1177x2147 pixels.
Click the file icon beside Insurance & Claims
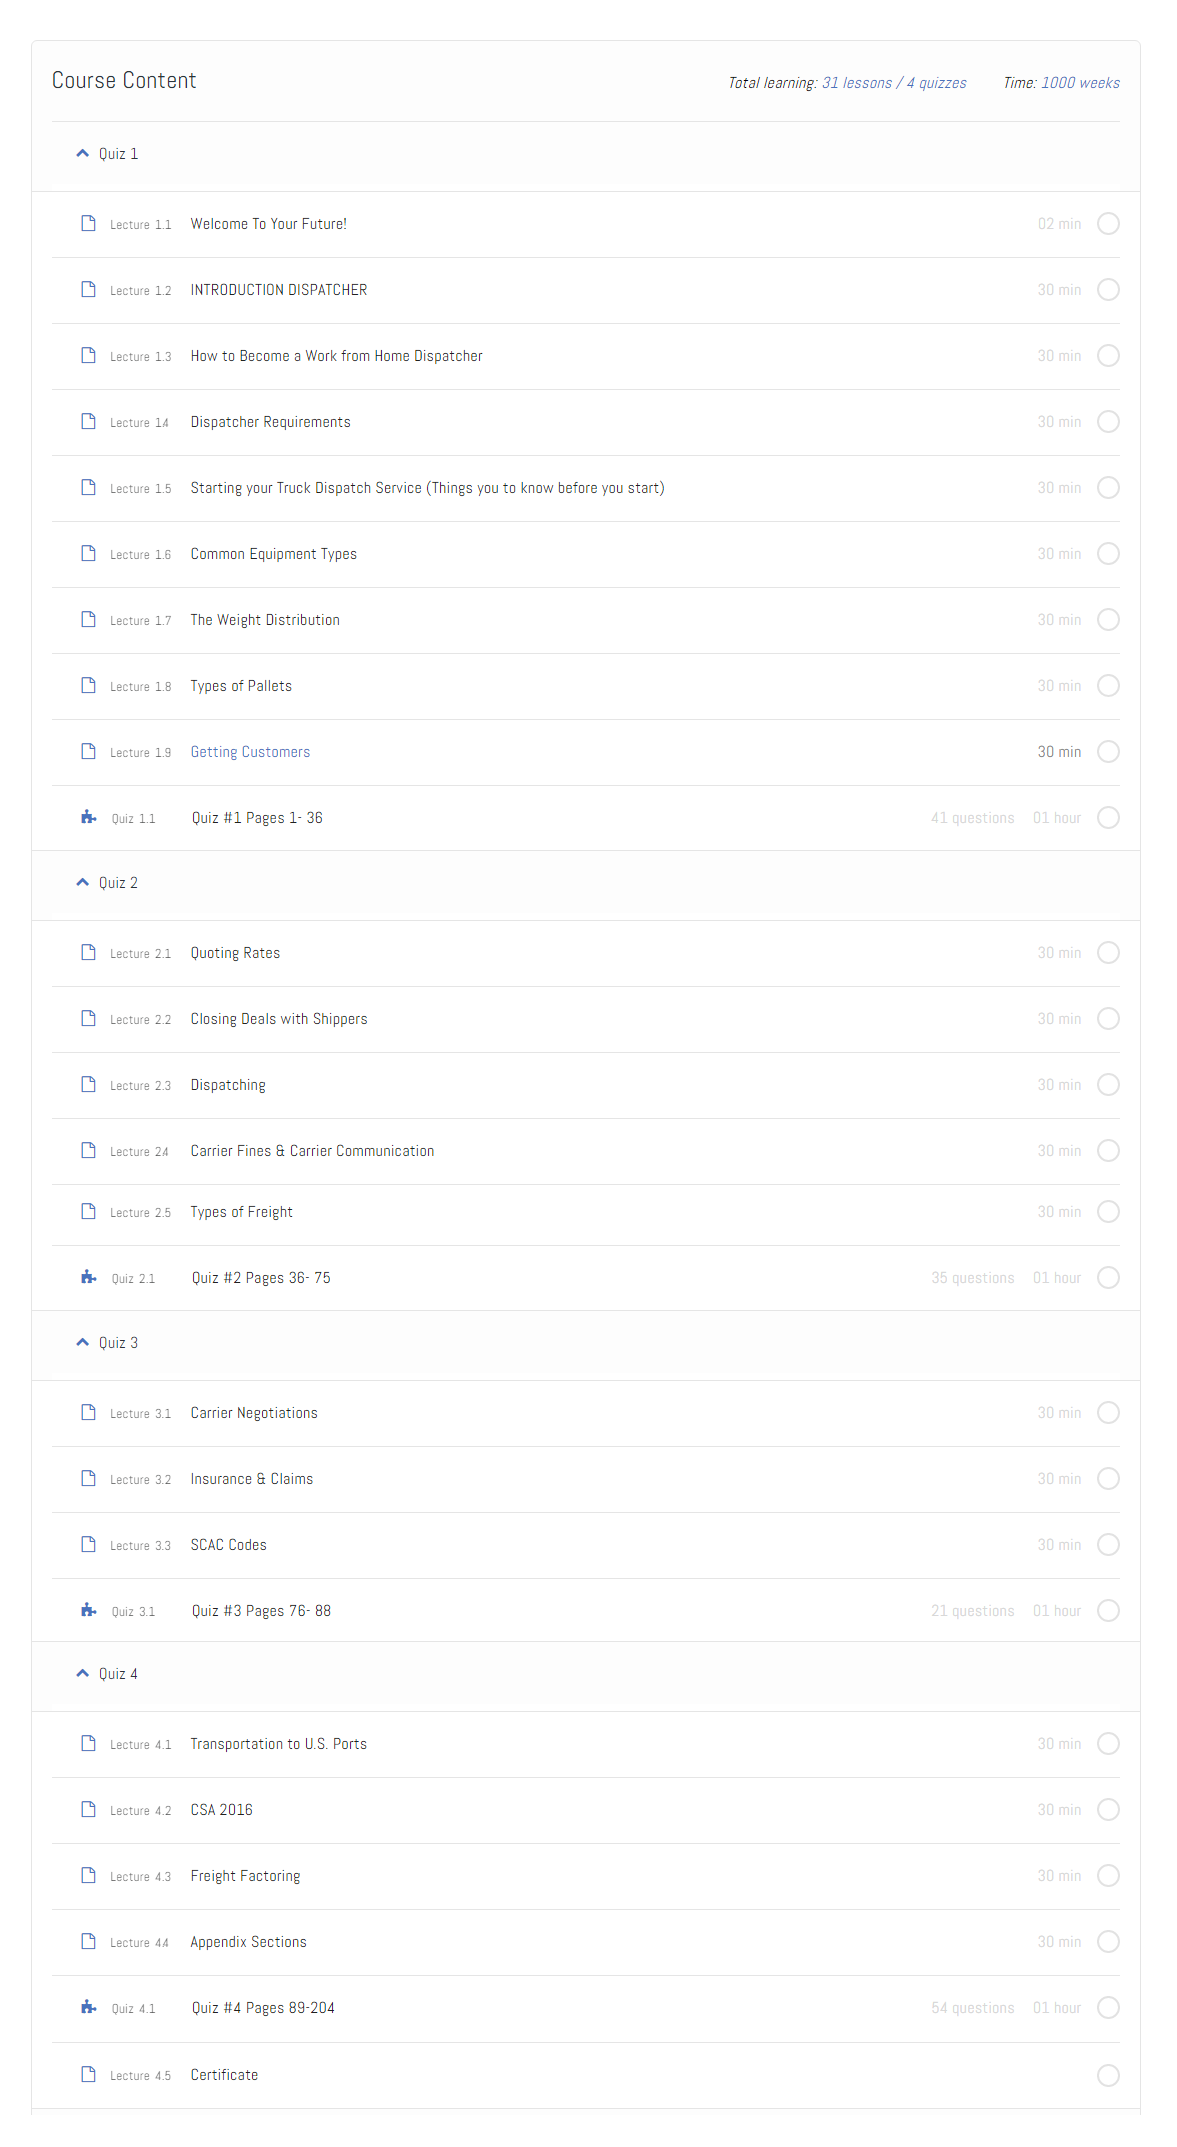(x=88, y=1478)
